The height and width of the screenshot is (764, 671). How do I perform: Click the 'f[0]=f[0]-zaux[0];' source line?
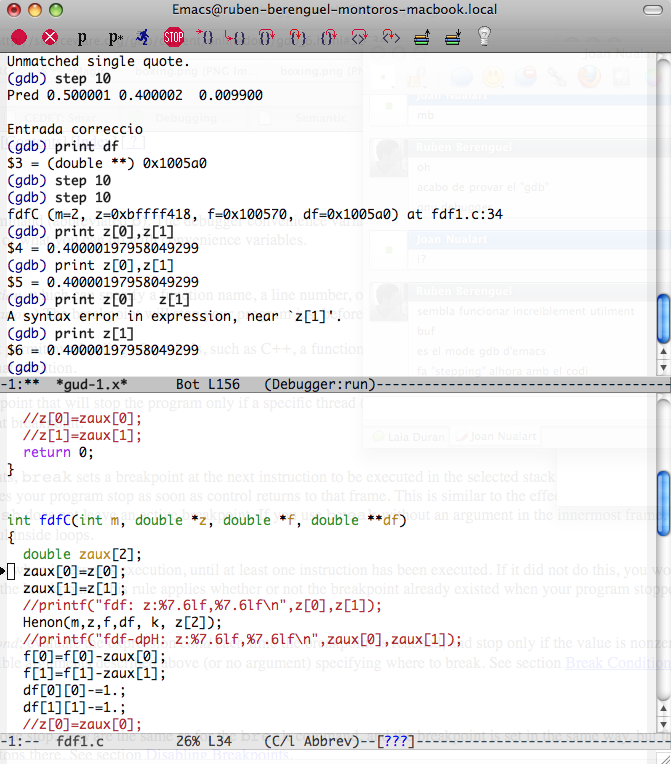click(x=95, y=656)
